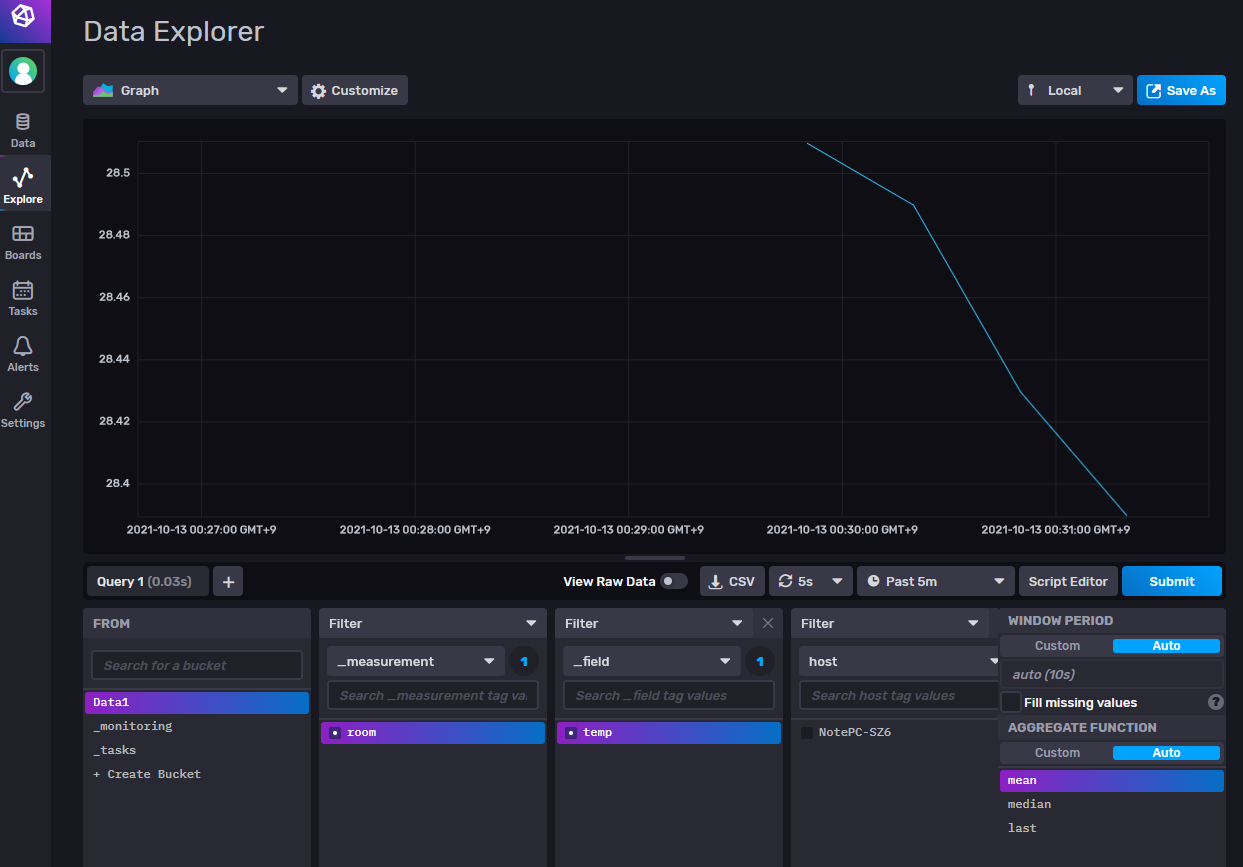Click the Create Bucket link
The height and width of the screenshot is (867, 1243).
click(146, 773)
